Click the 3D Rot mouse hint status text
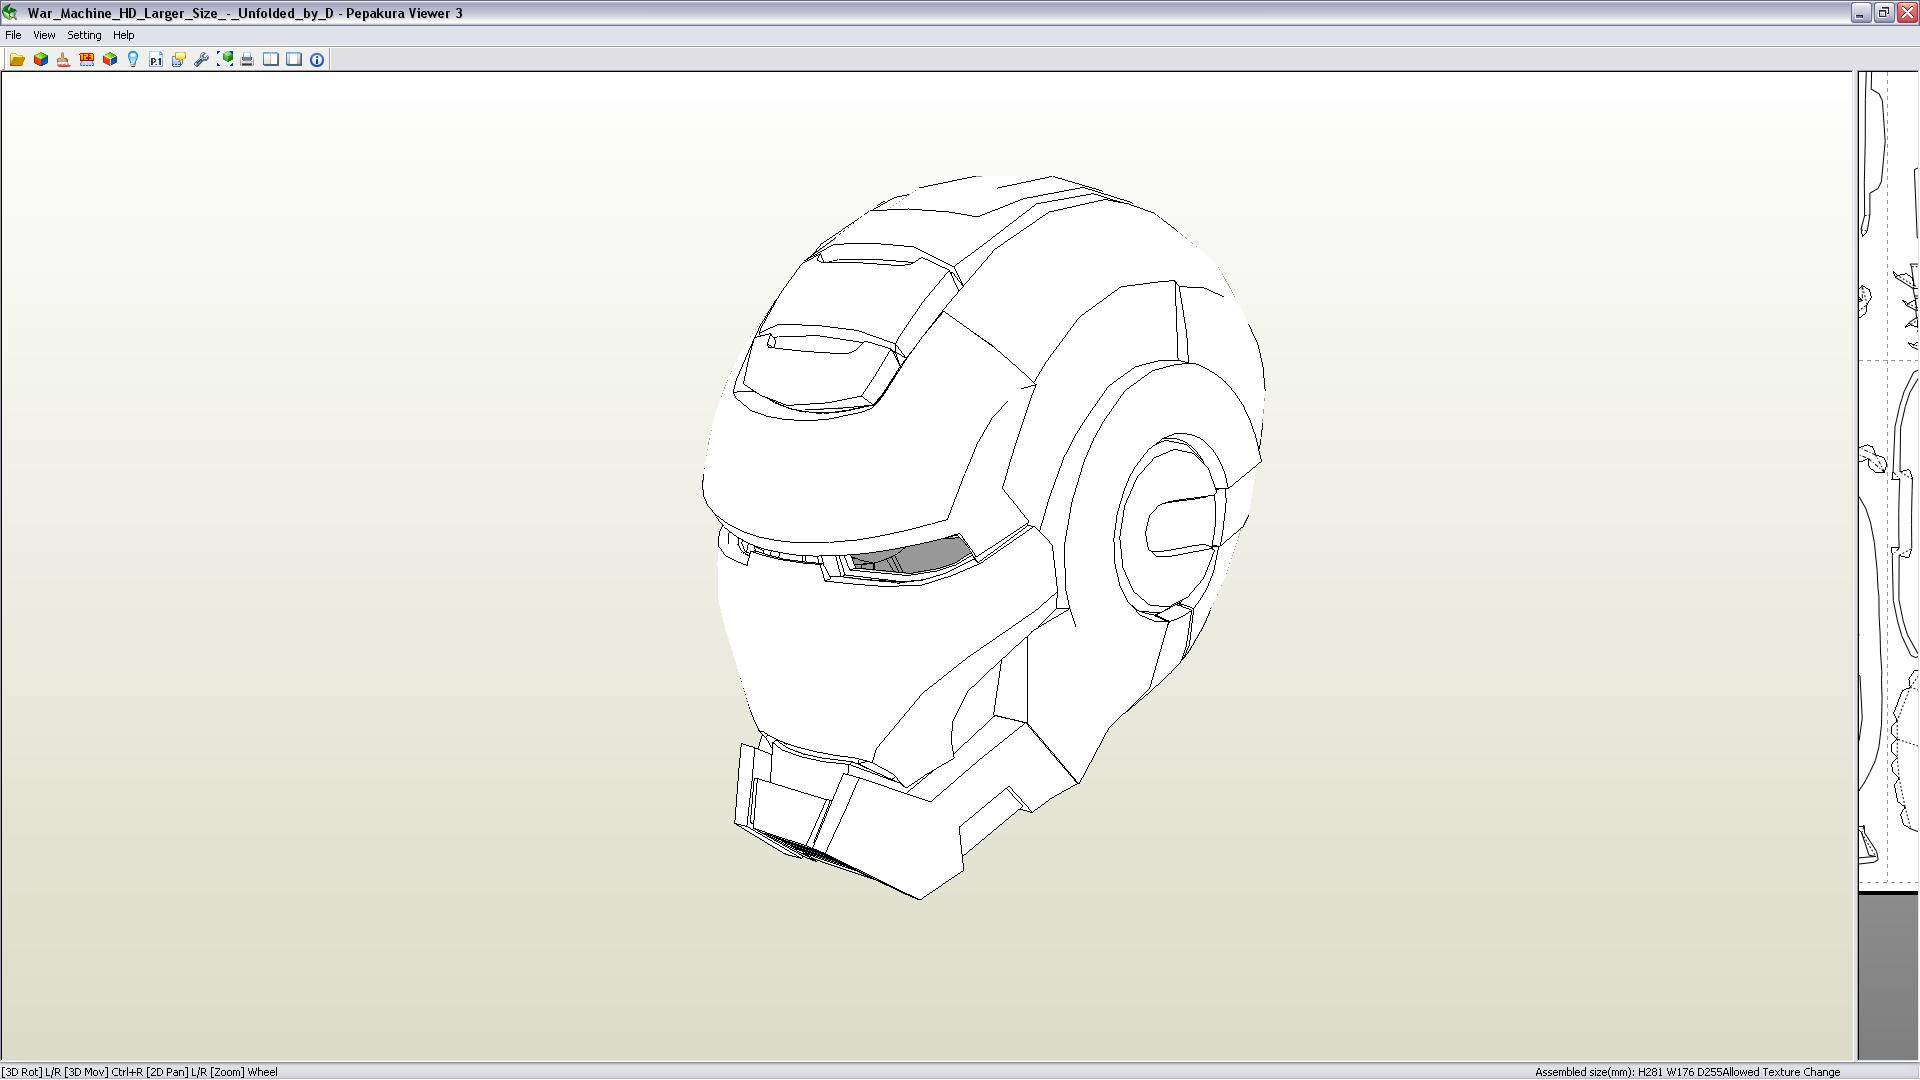 coord(140,1072)
